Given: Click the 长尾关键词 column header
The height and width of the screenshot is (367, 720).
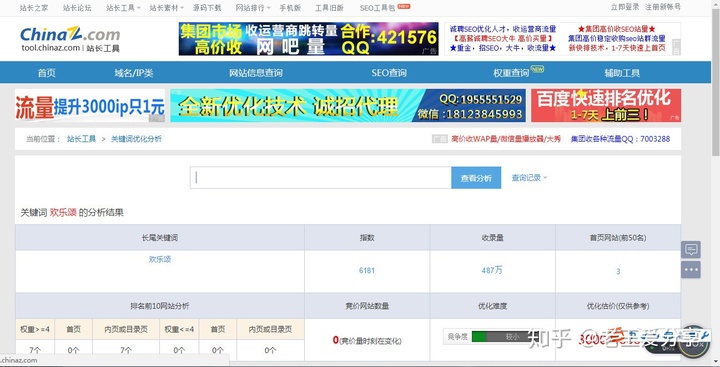Looking at the screenshot, I should [160, 238].
